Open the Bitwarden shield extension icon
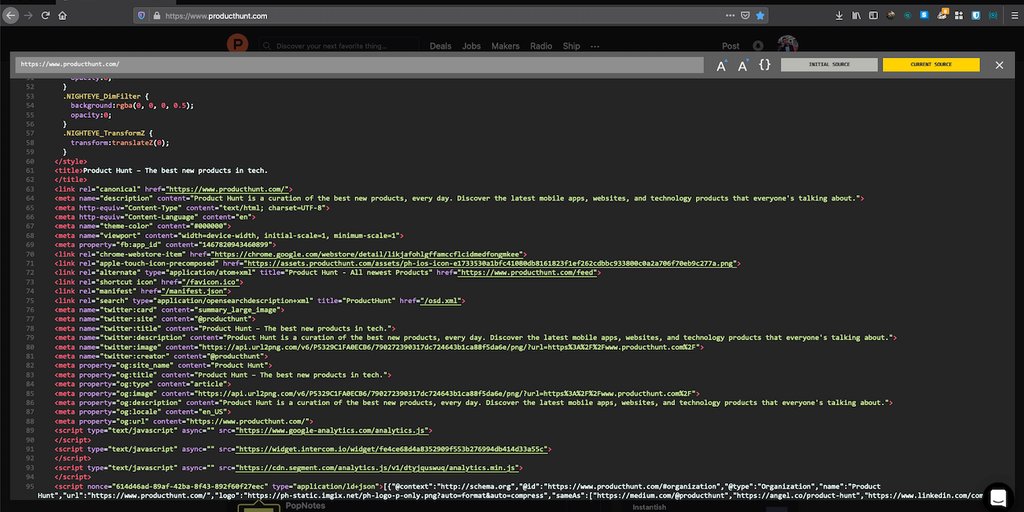1024x512 pixels. point(976,15)
